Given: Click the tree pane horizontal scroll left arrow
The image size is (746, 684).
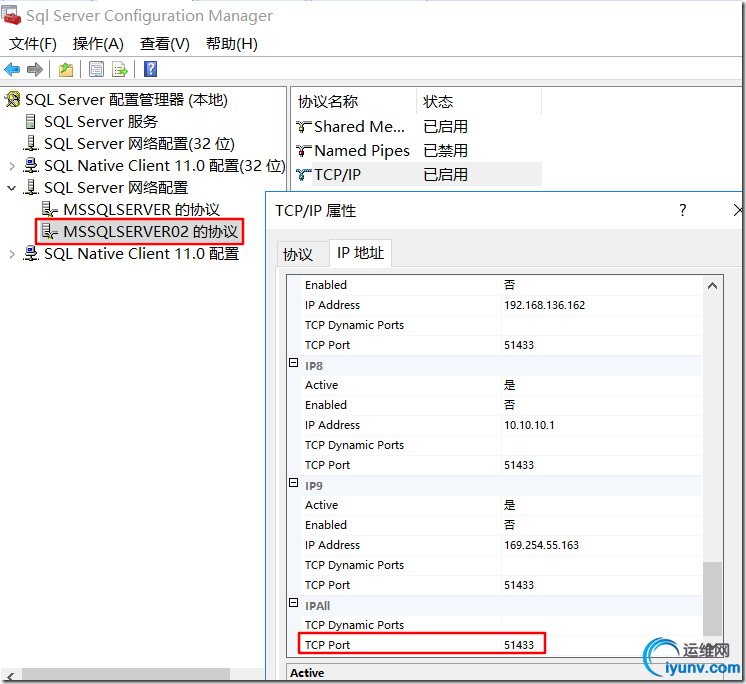Looking at the screenshot, I should [10, 675].
